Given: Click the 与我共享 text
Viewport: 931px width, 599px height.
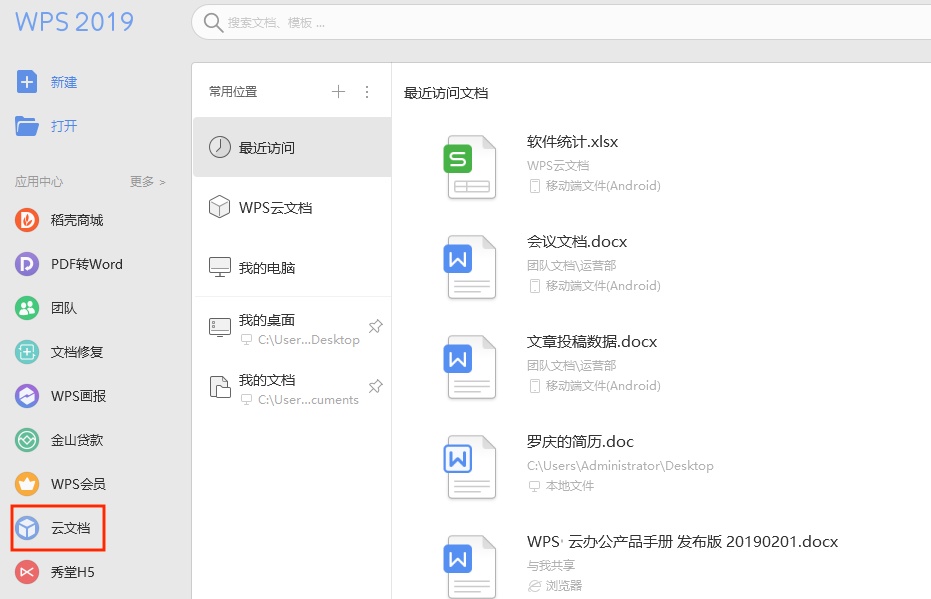Looking at the screenshot, I should tap(551, 565).
